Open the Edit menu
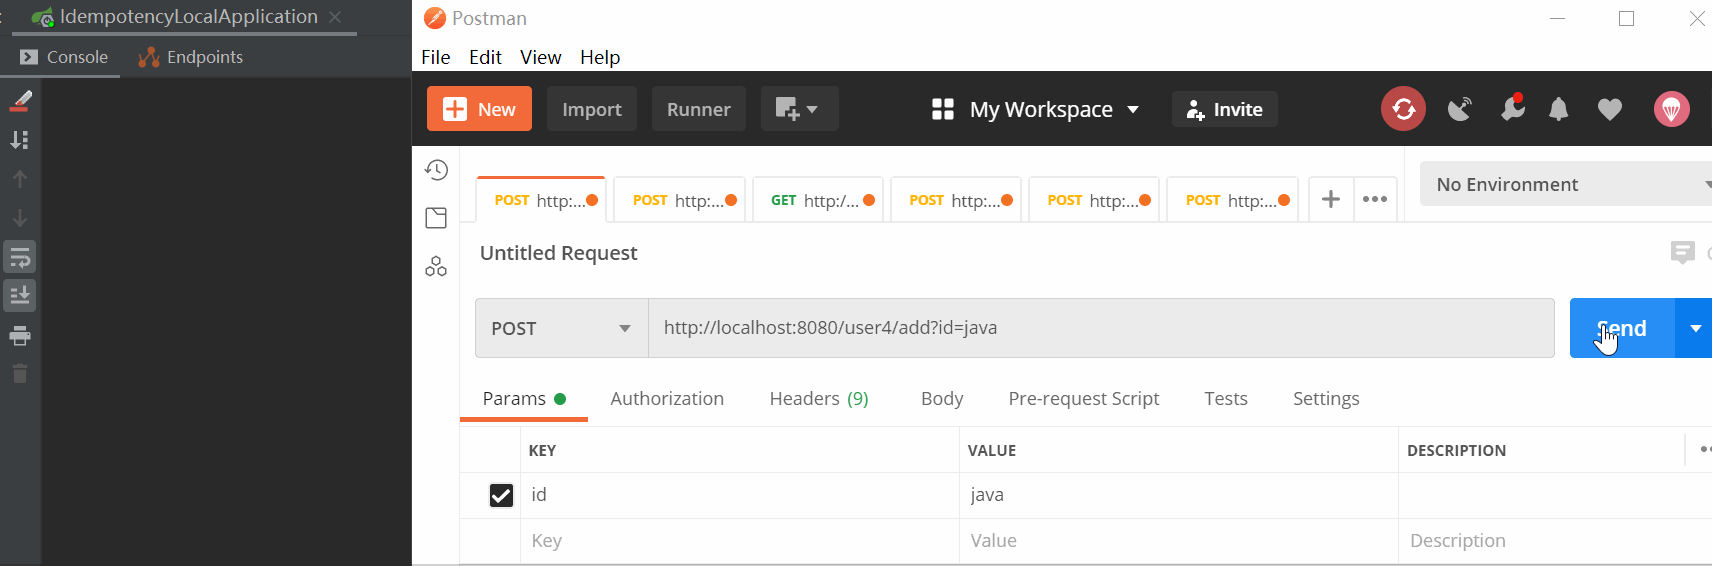The height and width of the screenshot is (566, 1712). [x=485, y=57]
